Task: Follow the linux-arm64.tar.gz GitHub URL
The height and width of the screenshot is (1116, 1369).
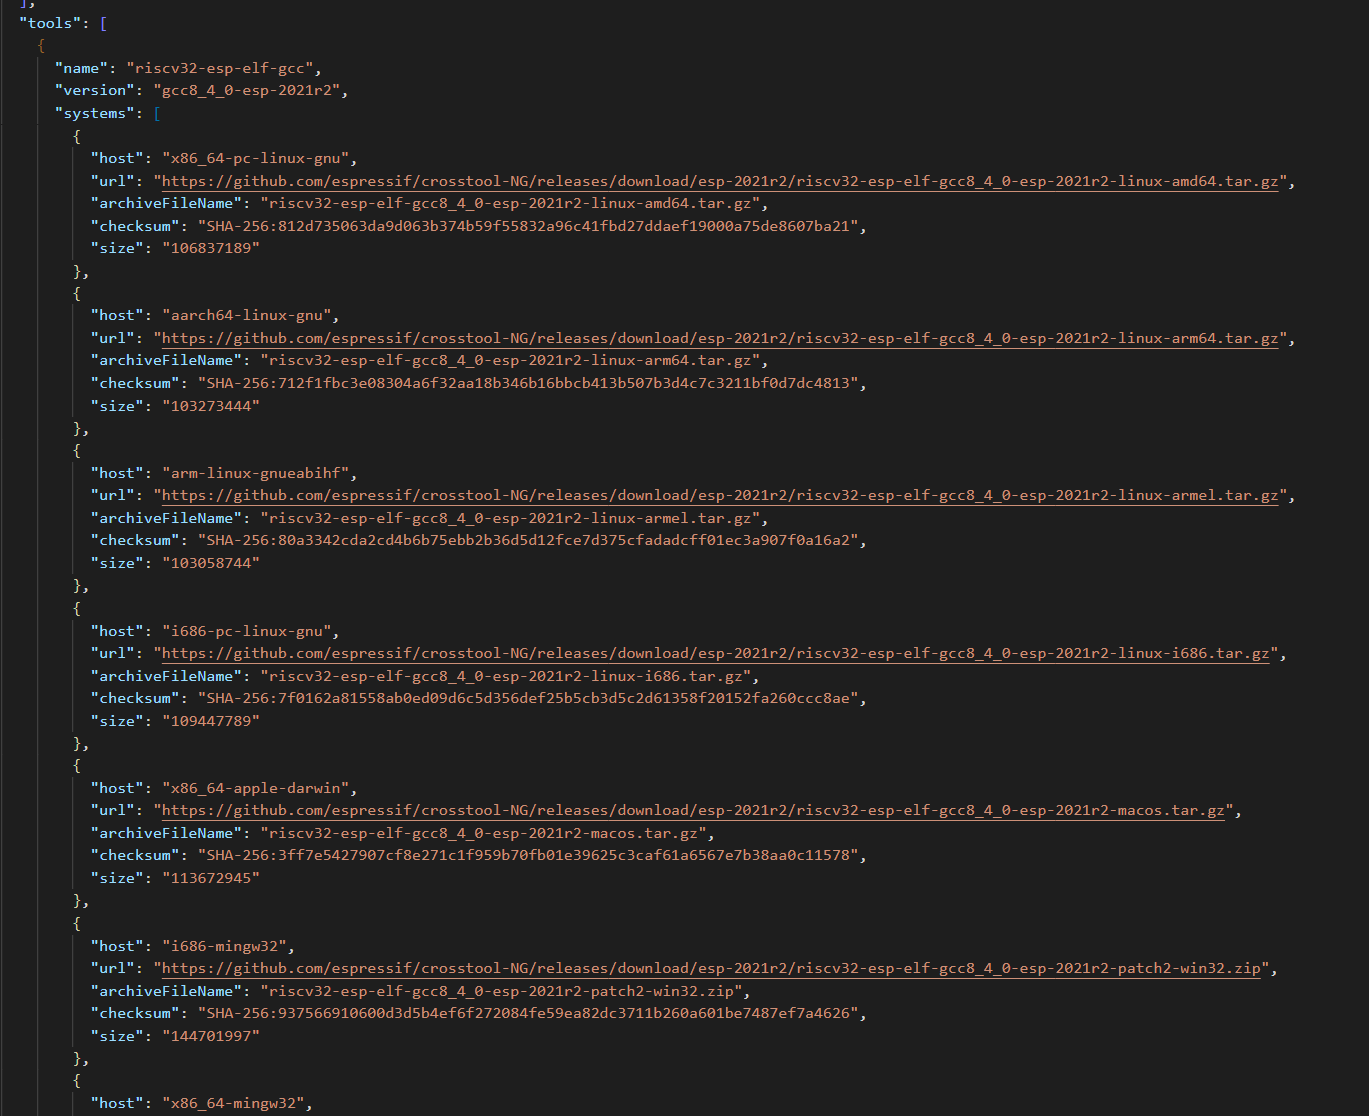Action: click(x=720, y=338)
